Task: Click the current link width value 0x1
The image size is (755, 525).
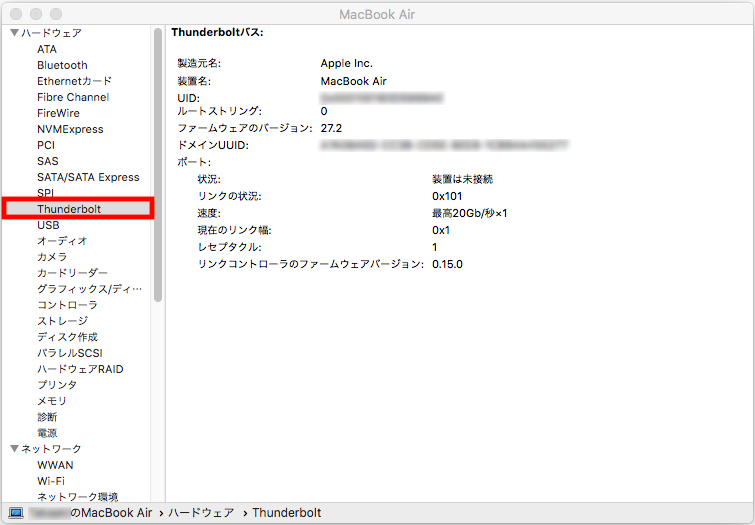Action: pos(441,230)
